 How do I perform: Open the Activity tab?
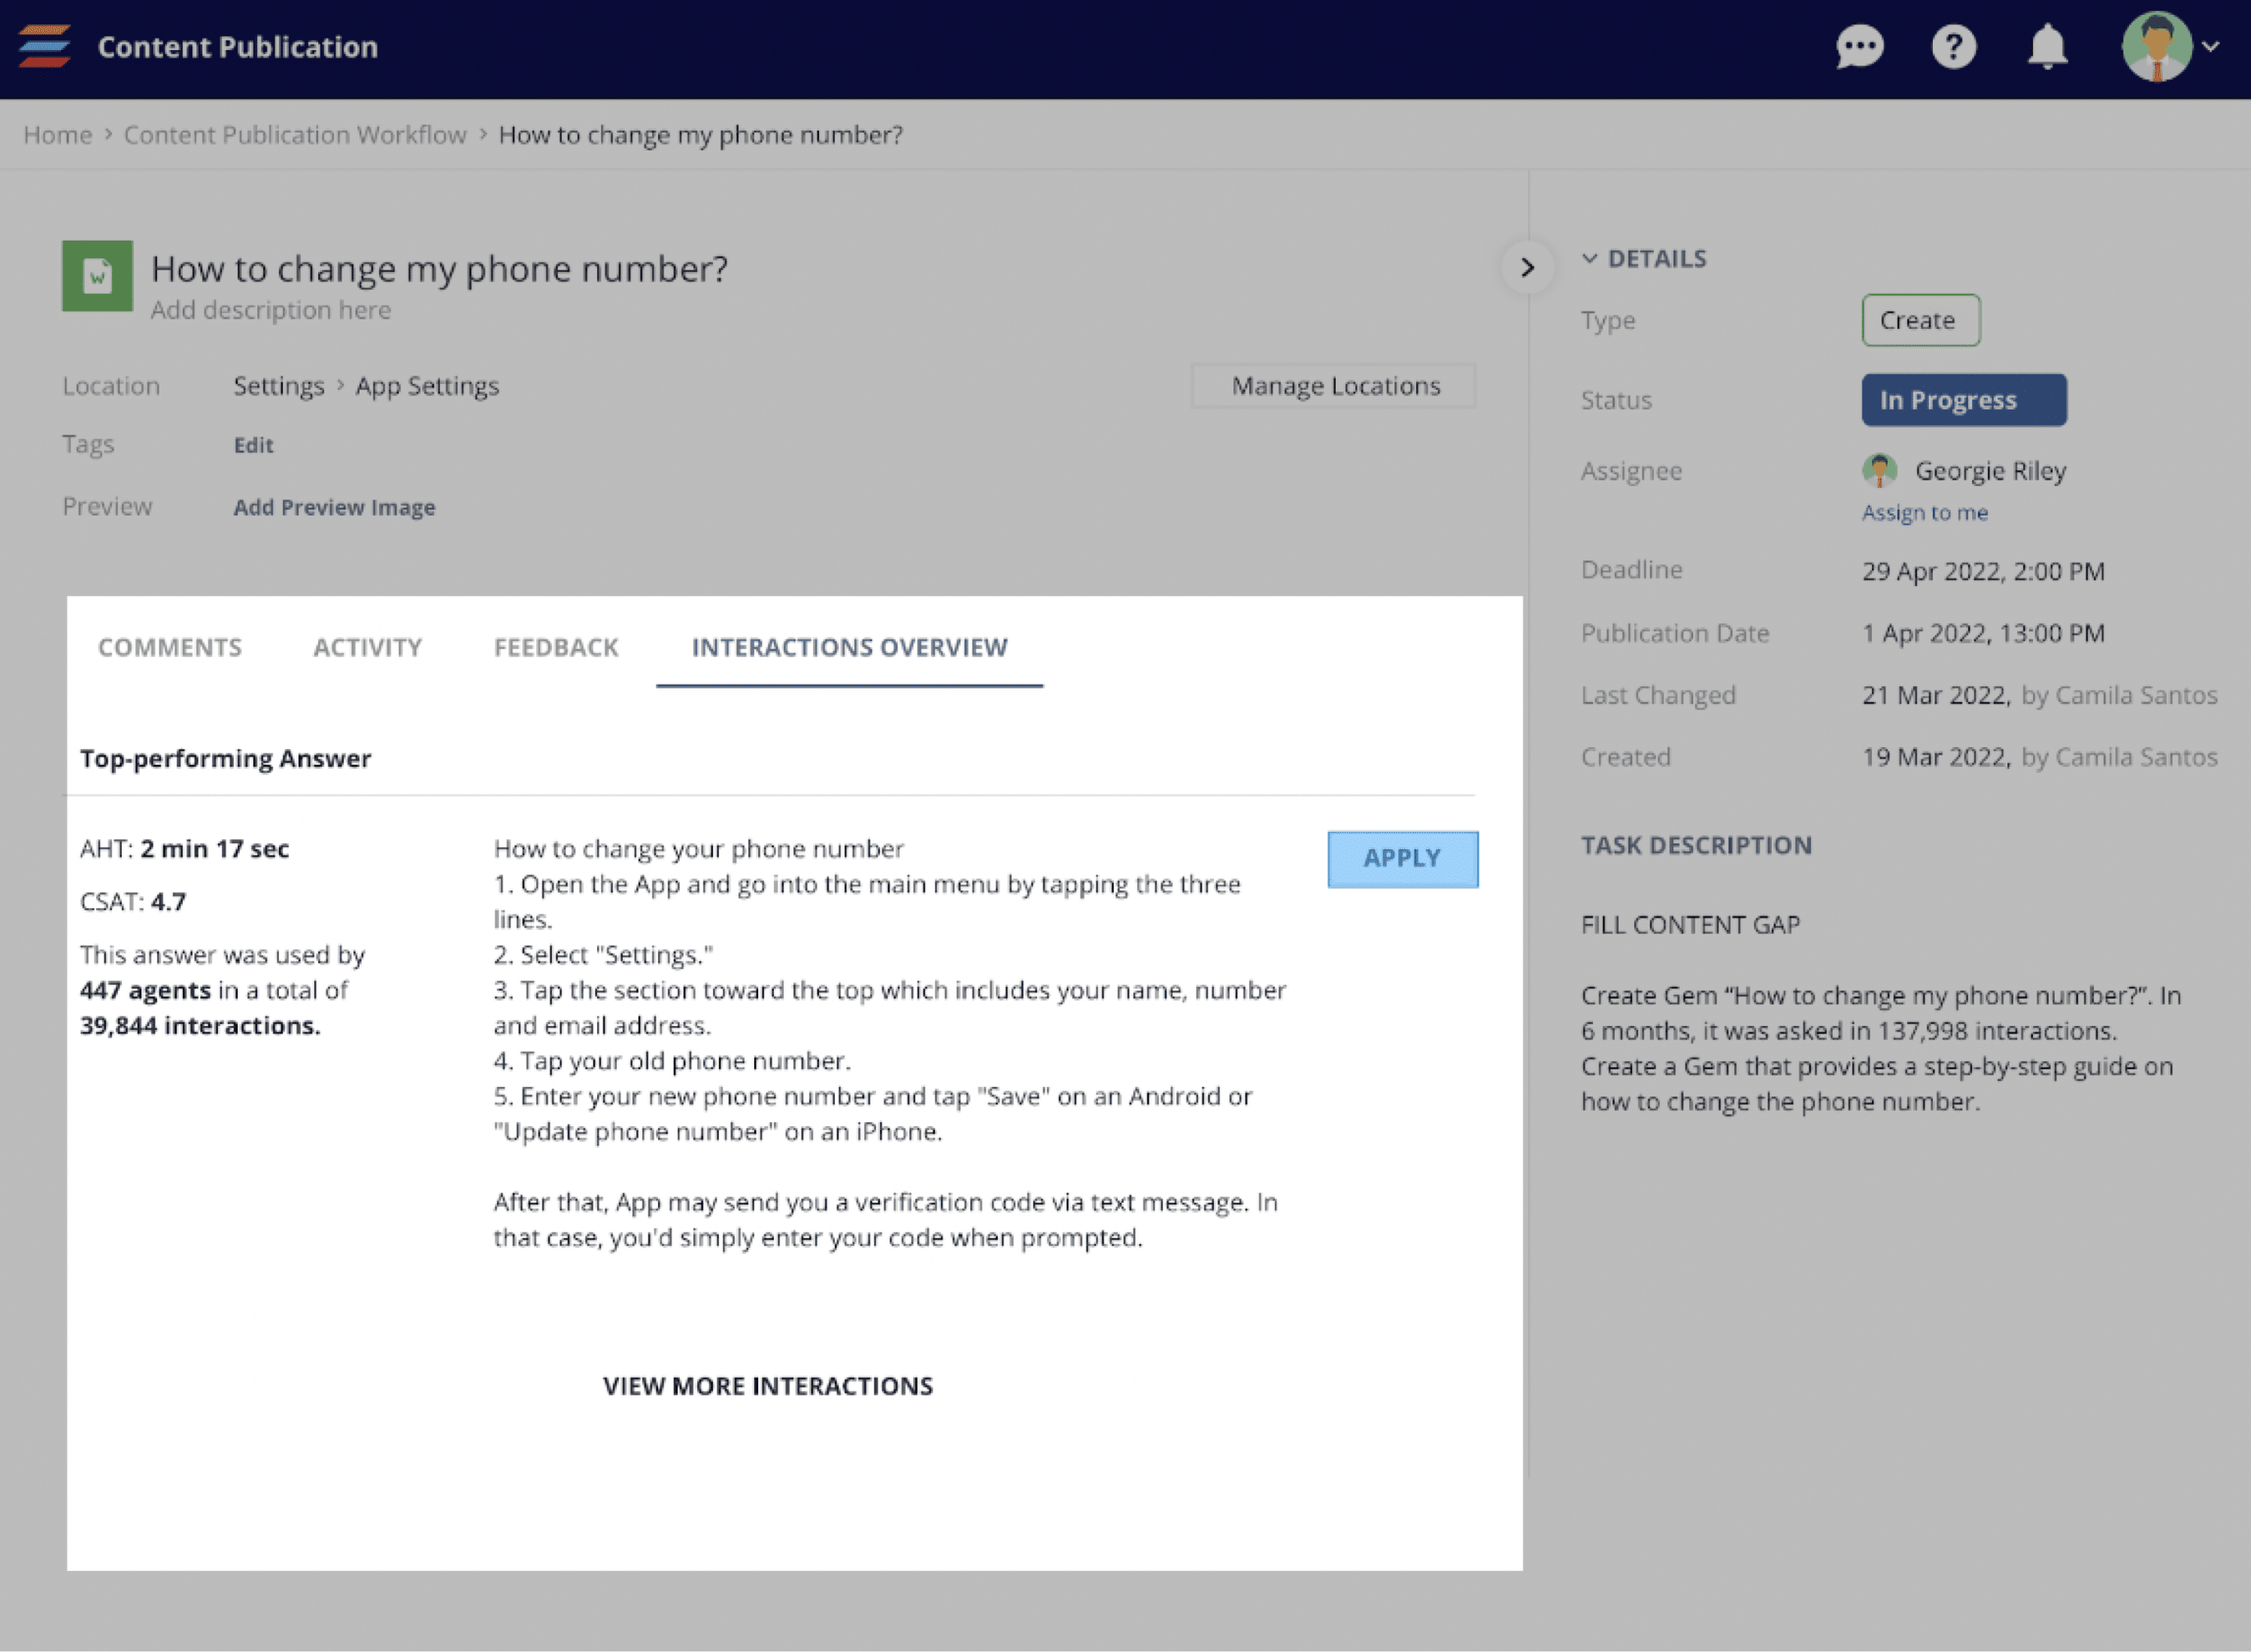[367, 647]
